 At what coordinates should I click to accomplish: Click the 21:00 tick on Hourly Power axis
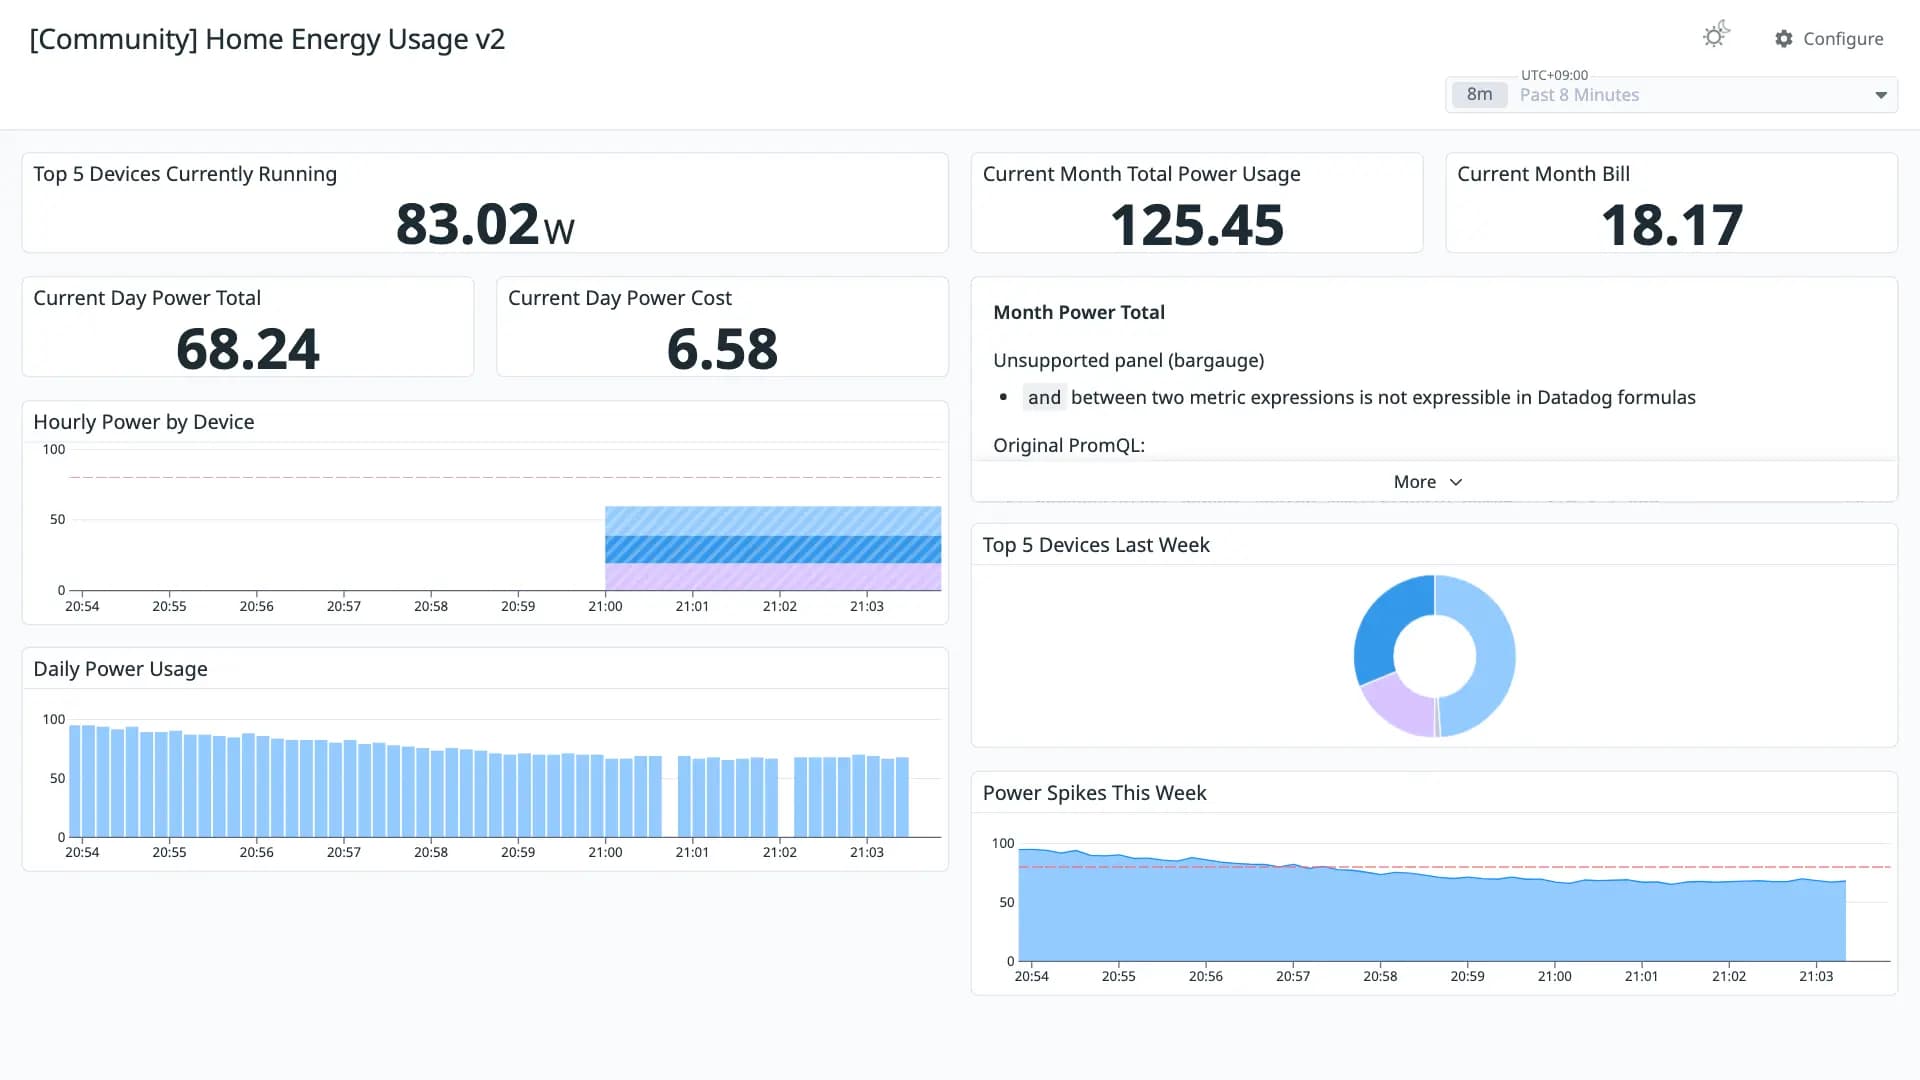pos(605,606)
